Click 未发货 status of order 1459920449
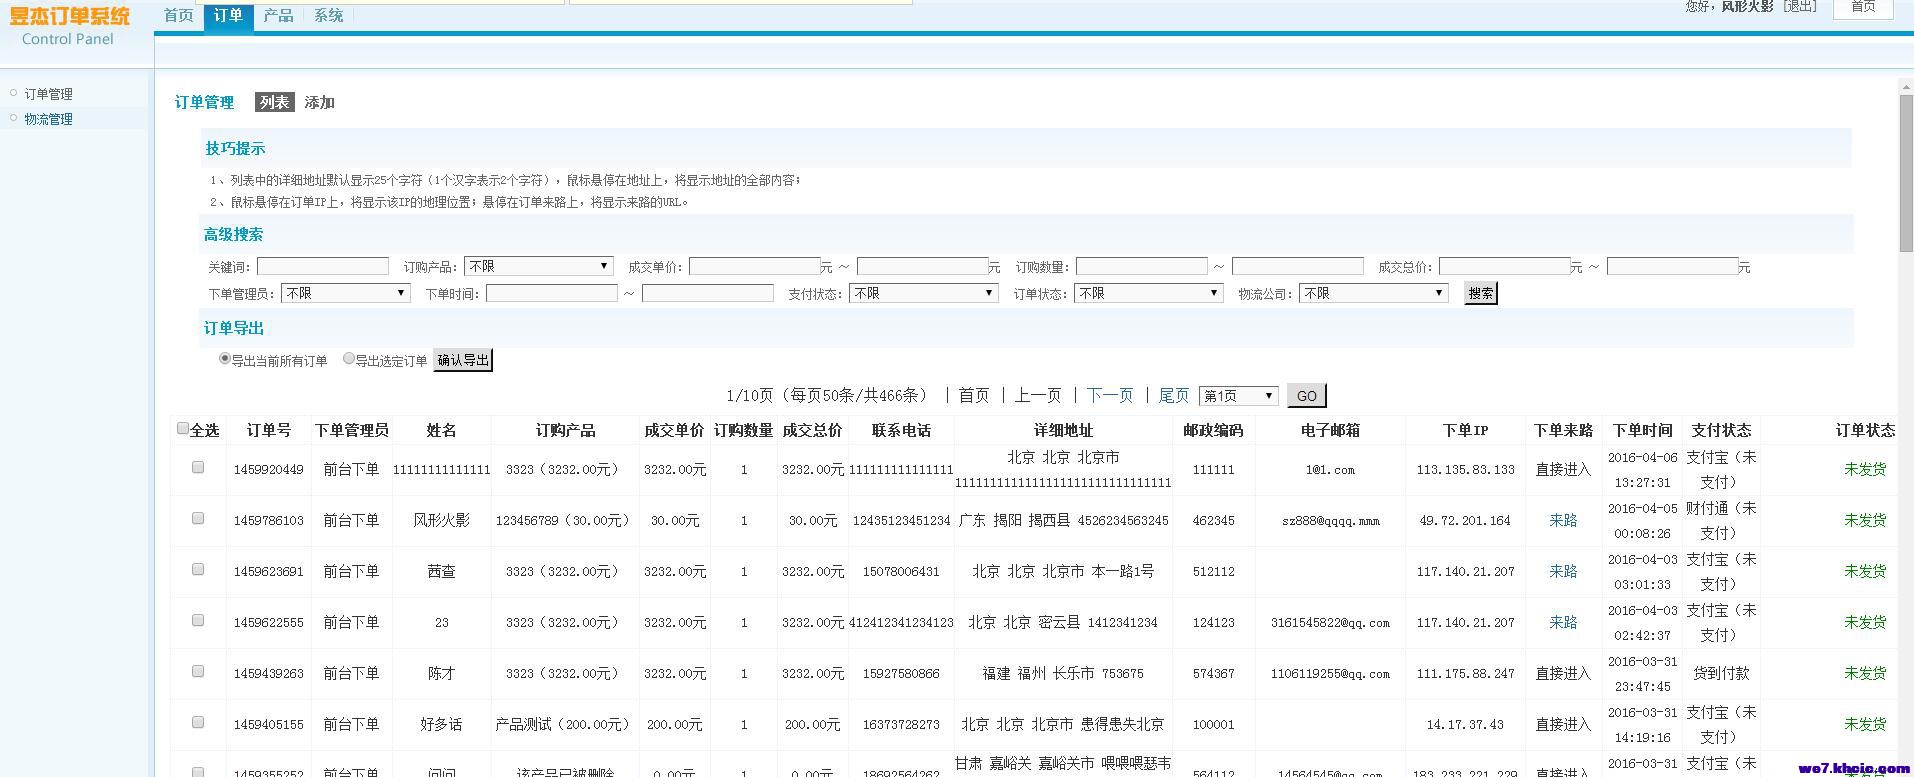Viewport: 1914px width, 777px height. point(1865,470)
